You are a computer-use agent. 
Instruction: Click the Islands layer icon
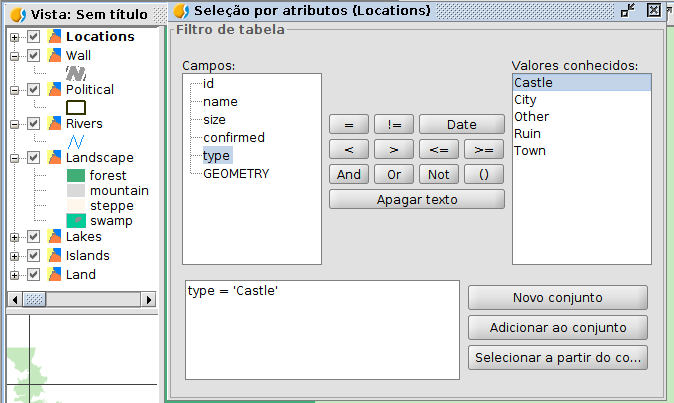tap(54, 256)
